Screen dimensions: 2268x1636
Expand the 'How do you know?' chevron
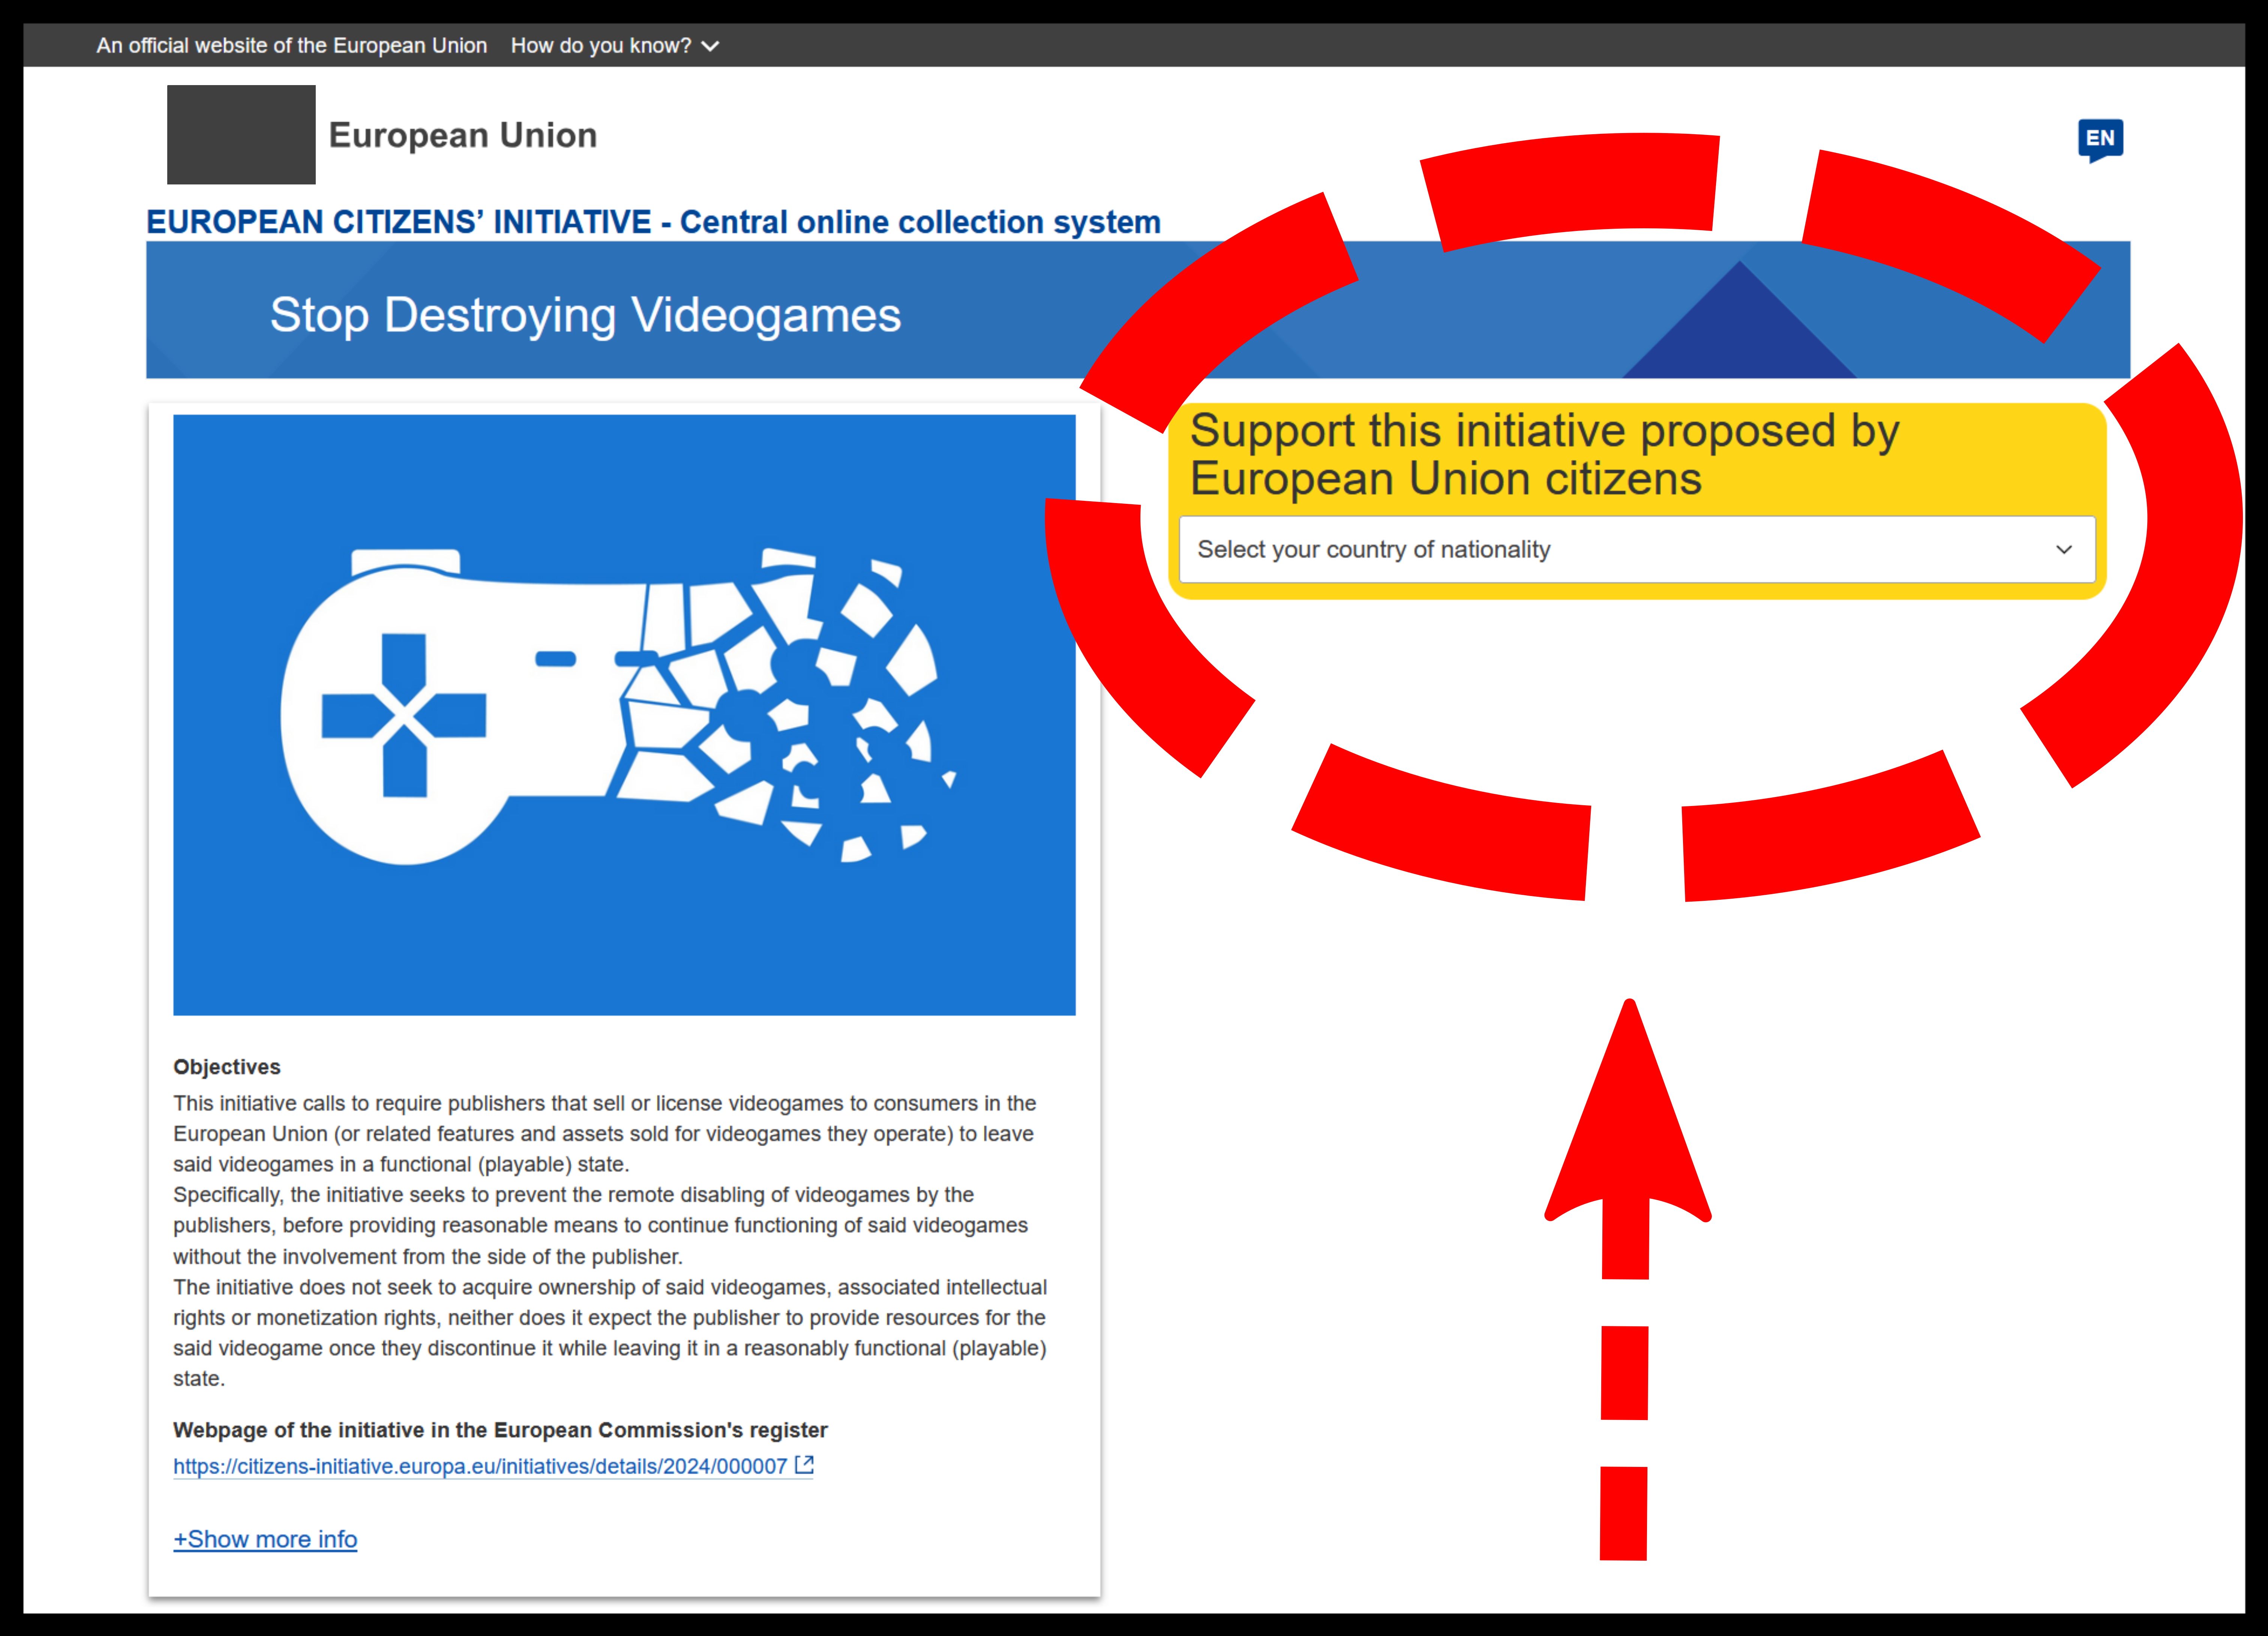(x=710, y=46)
